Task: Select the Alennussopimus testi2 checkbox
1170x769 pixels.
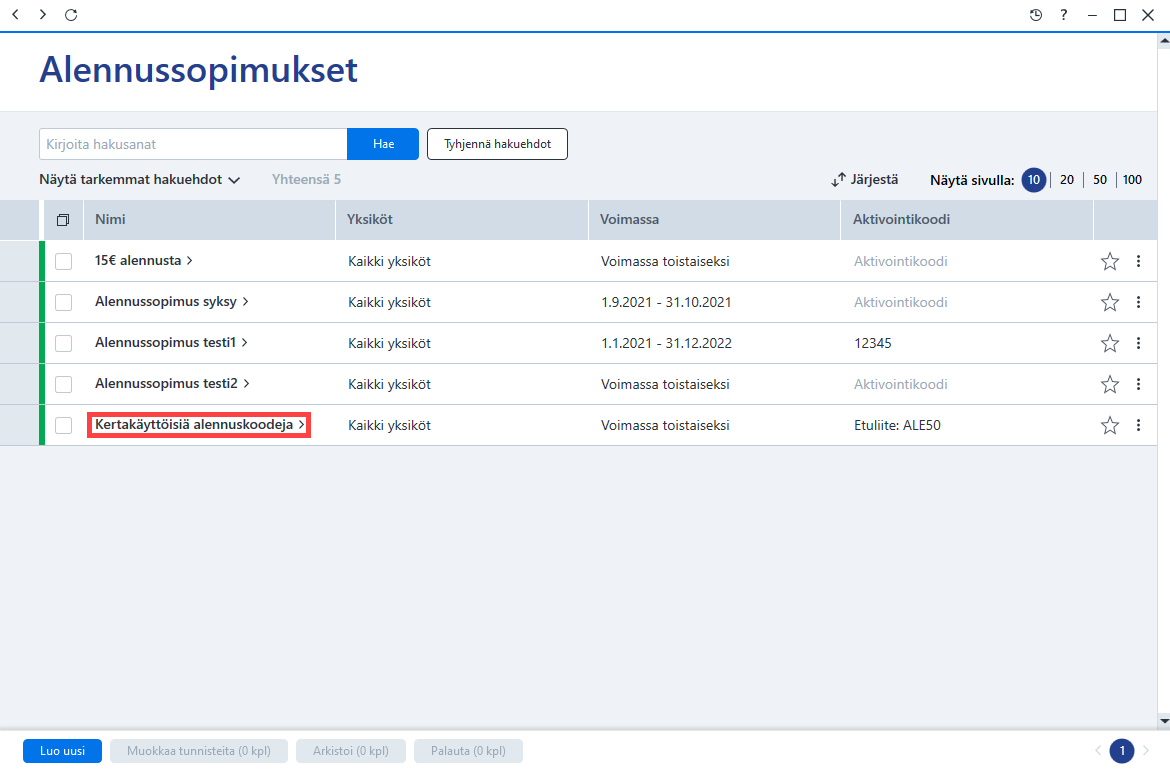Action: (63, 384)
